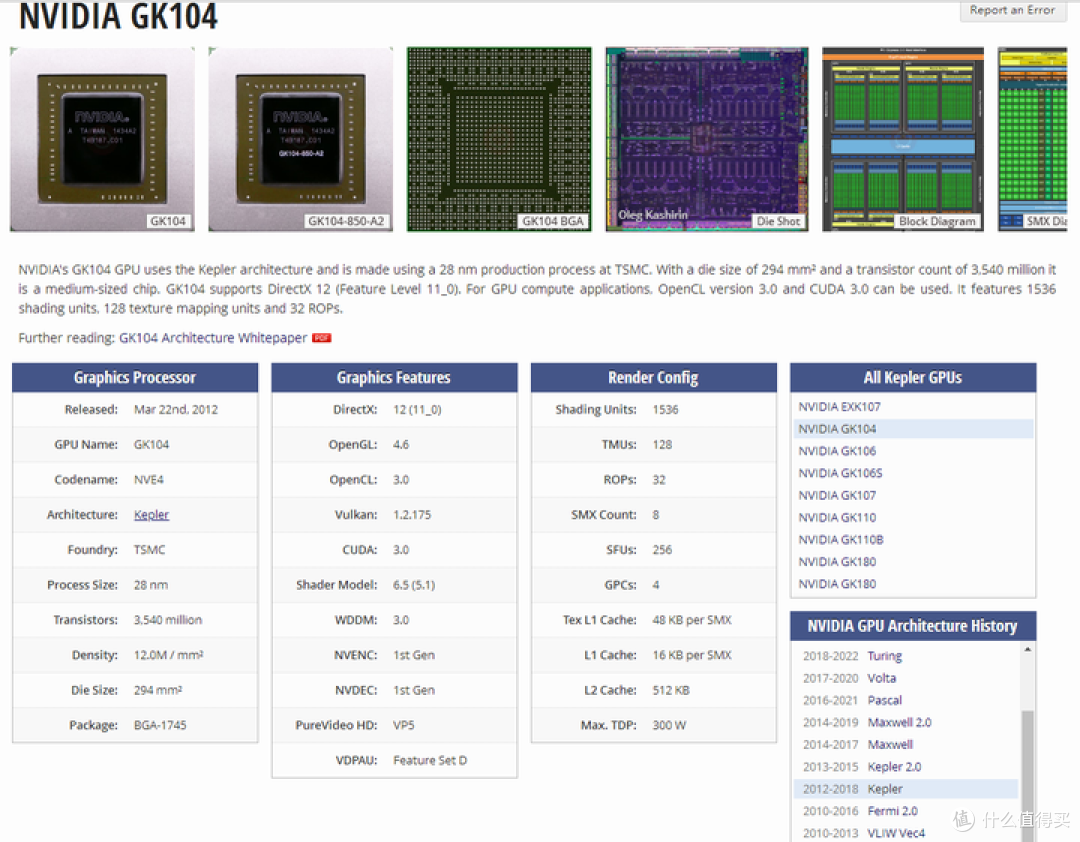The width and height of the screenshot is (1080, 842).
Task: Click the PureVideo HD value VP5
Action: click(404, 726)
